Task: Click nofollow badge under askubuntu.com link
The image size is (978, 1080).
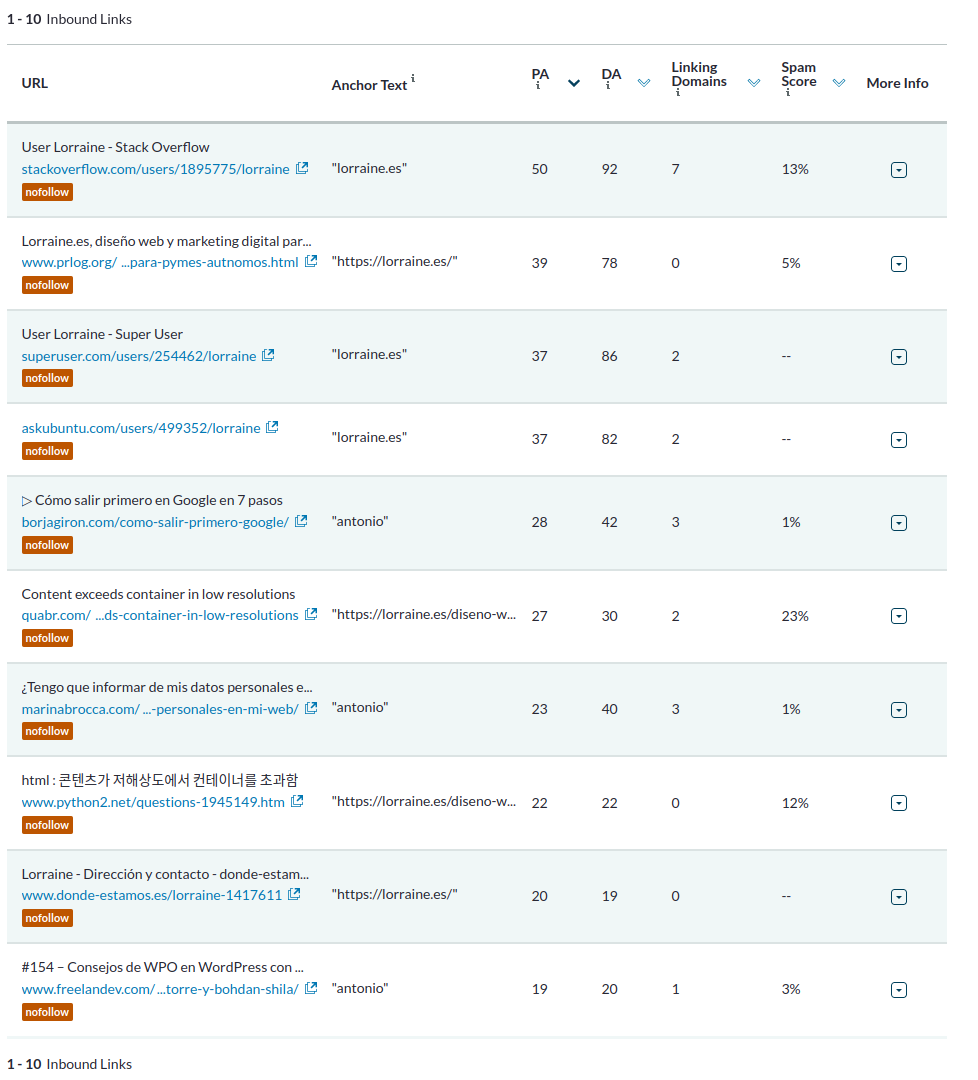Action: click(47, 451)
